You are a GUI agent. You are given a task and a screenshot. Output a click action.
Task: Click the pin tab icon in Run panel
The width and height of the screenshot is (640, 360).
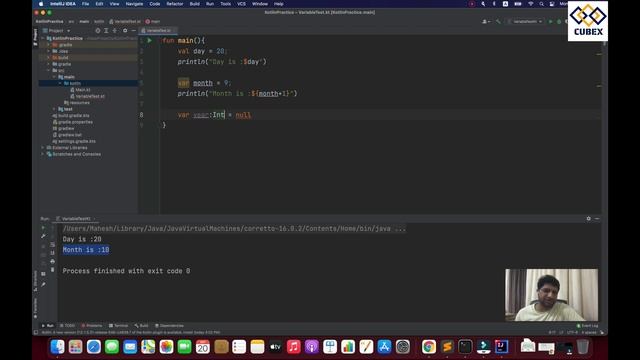(x=43, y=284)
